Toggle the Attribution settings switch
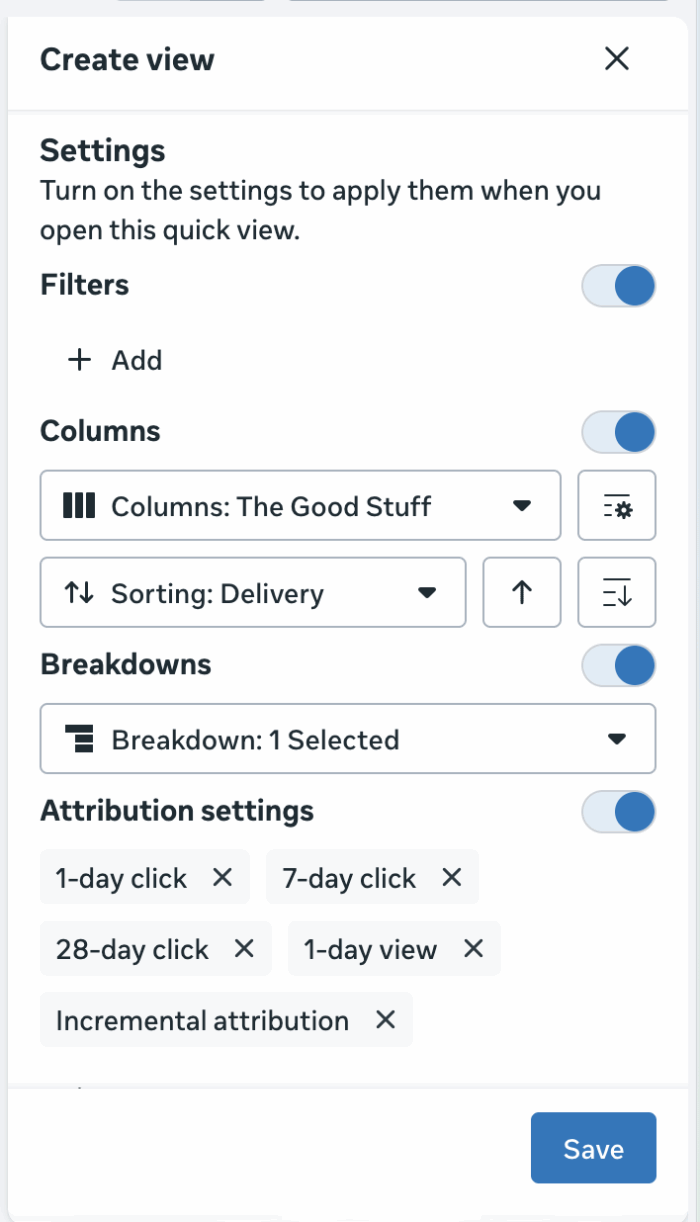 (x=619, y=811)
